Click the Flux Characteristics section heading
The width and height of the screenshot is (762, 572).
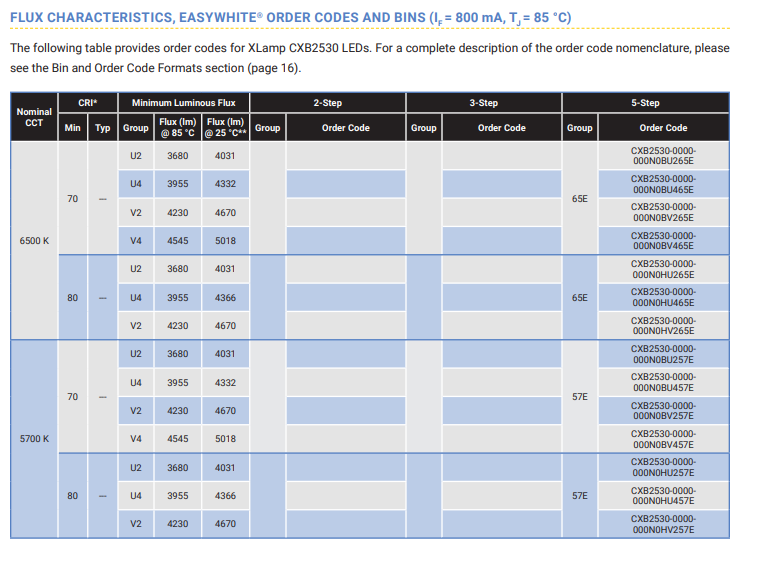click(x=291, y=18)
